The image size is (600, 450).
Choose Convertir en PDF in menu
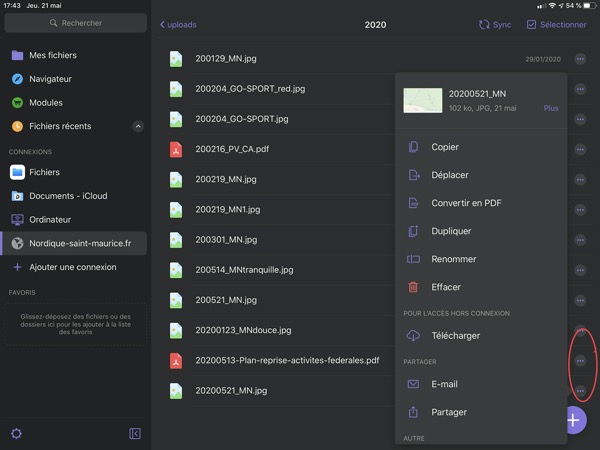tap(465, 203)
